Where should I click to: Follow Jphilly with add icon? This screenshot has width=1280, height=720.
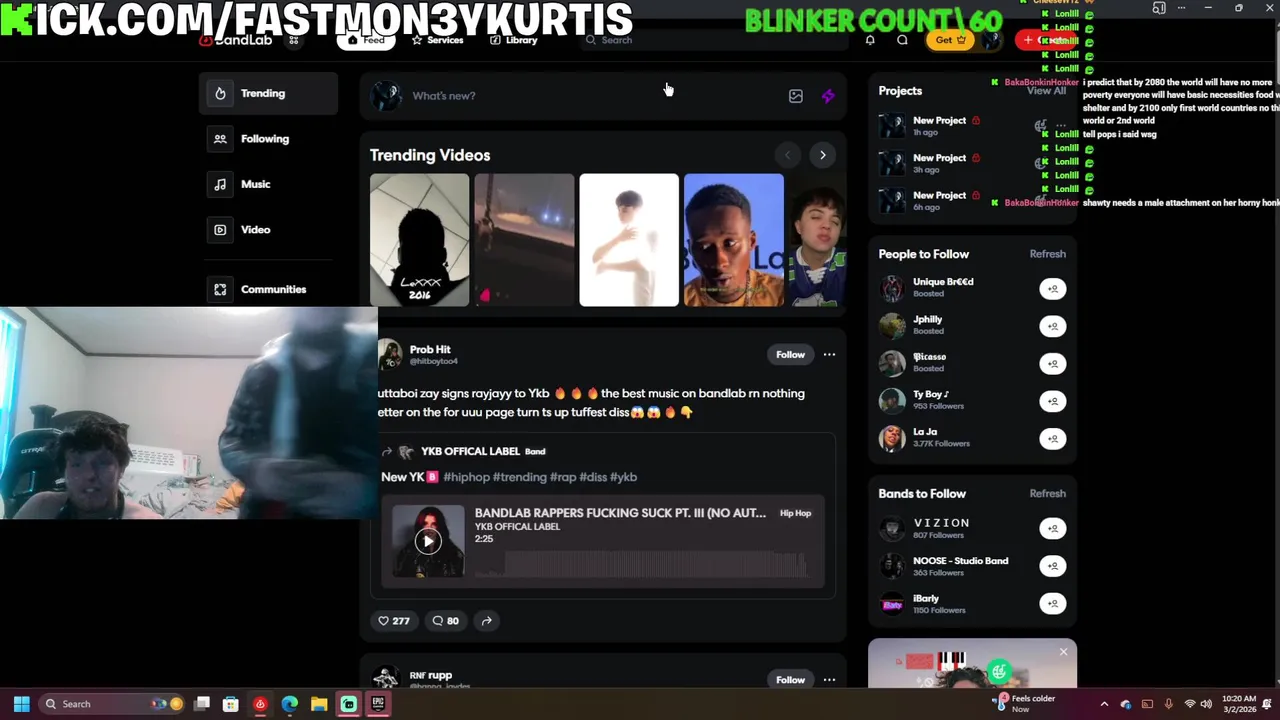(x=1053, y=326)
